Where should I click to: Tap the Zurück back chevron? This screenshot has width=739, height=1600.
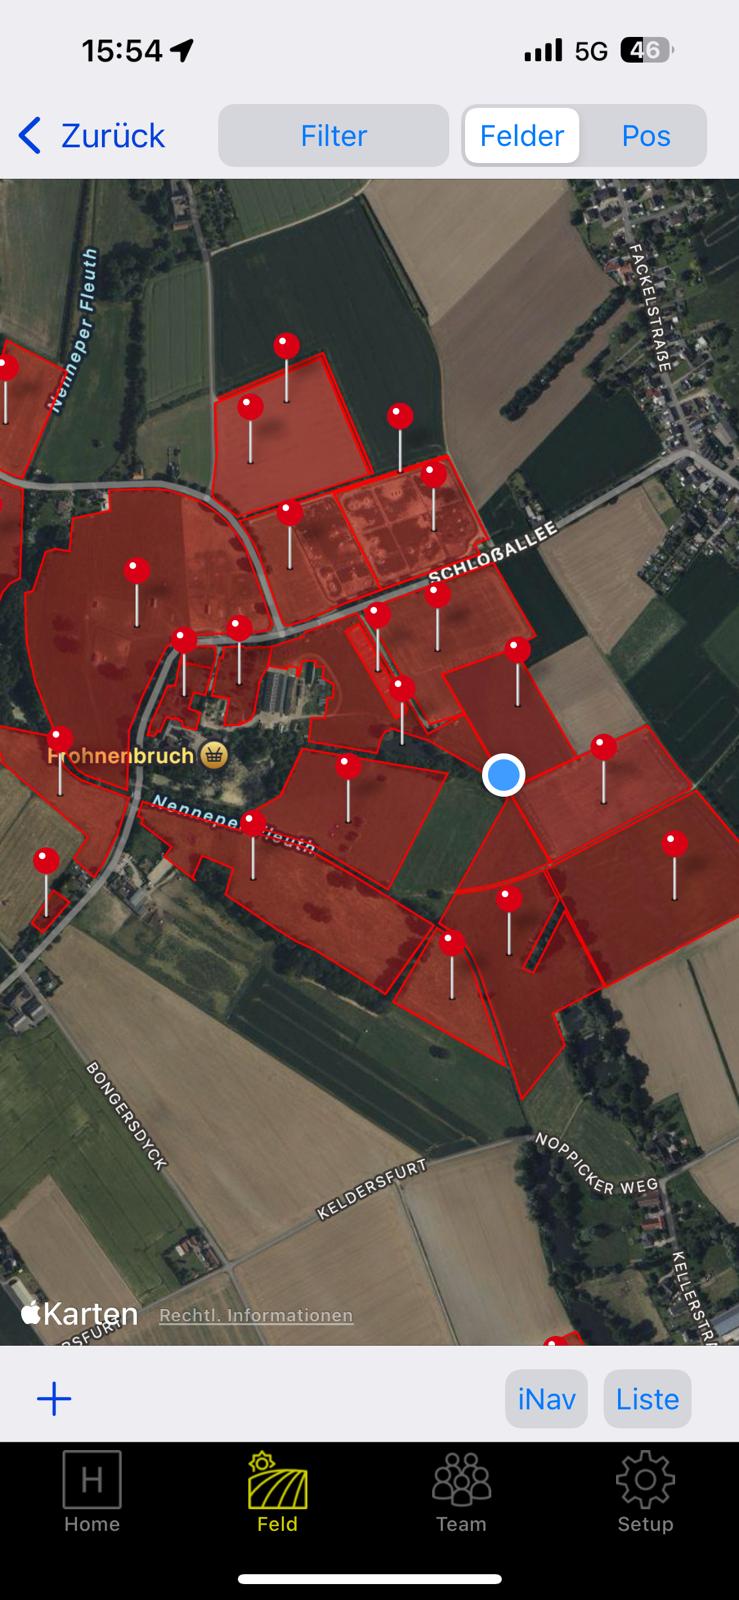30,135
